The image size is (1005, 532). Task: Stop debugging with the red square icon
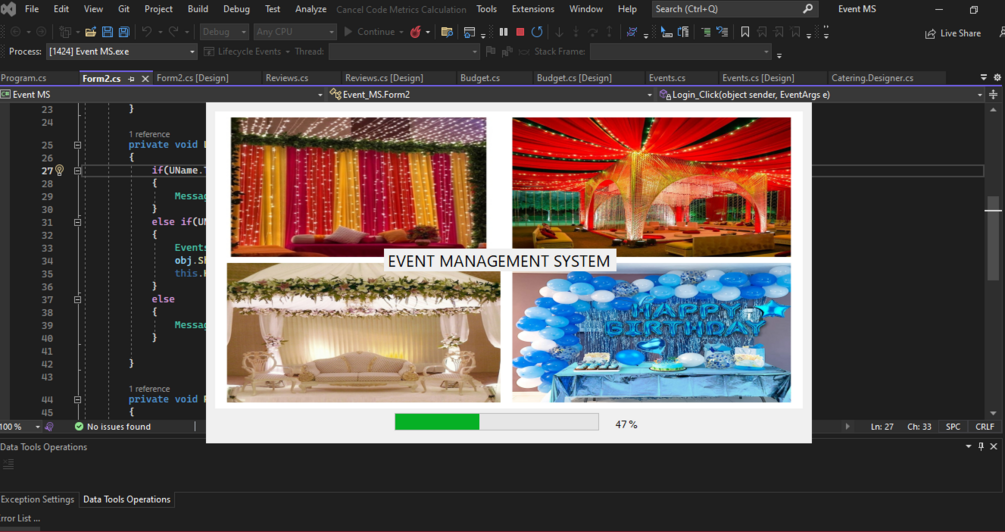click(x=520, y=32)
